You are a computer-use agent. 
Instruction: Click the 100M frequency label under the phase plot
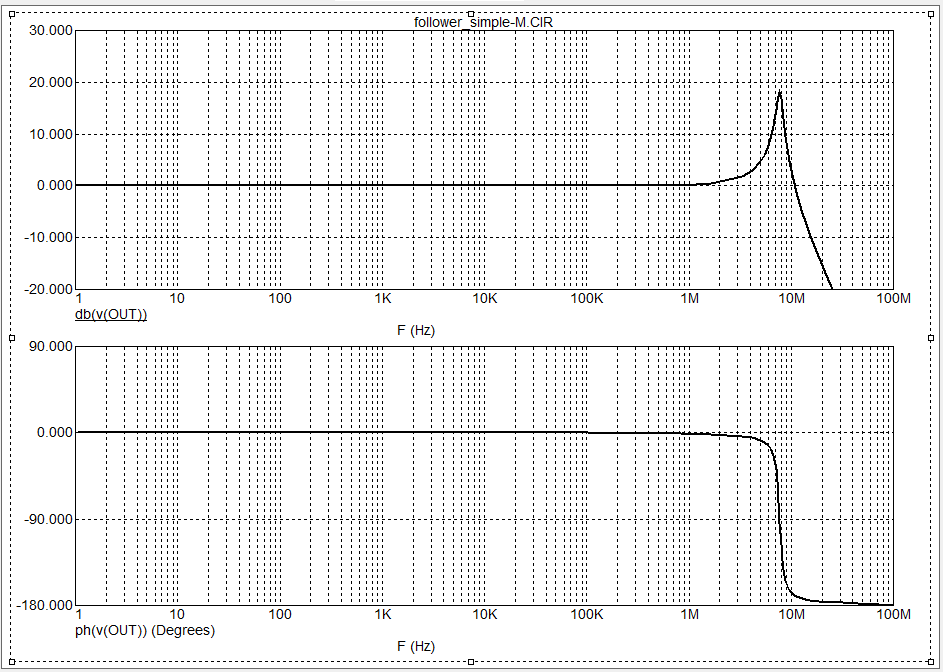tap(894, 614)
